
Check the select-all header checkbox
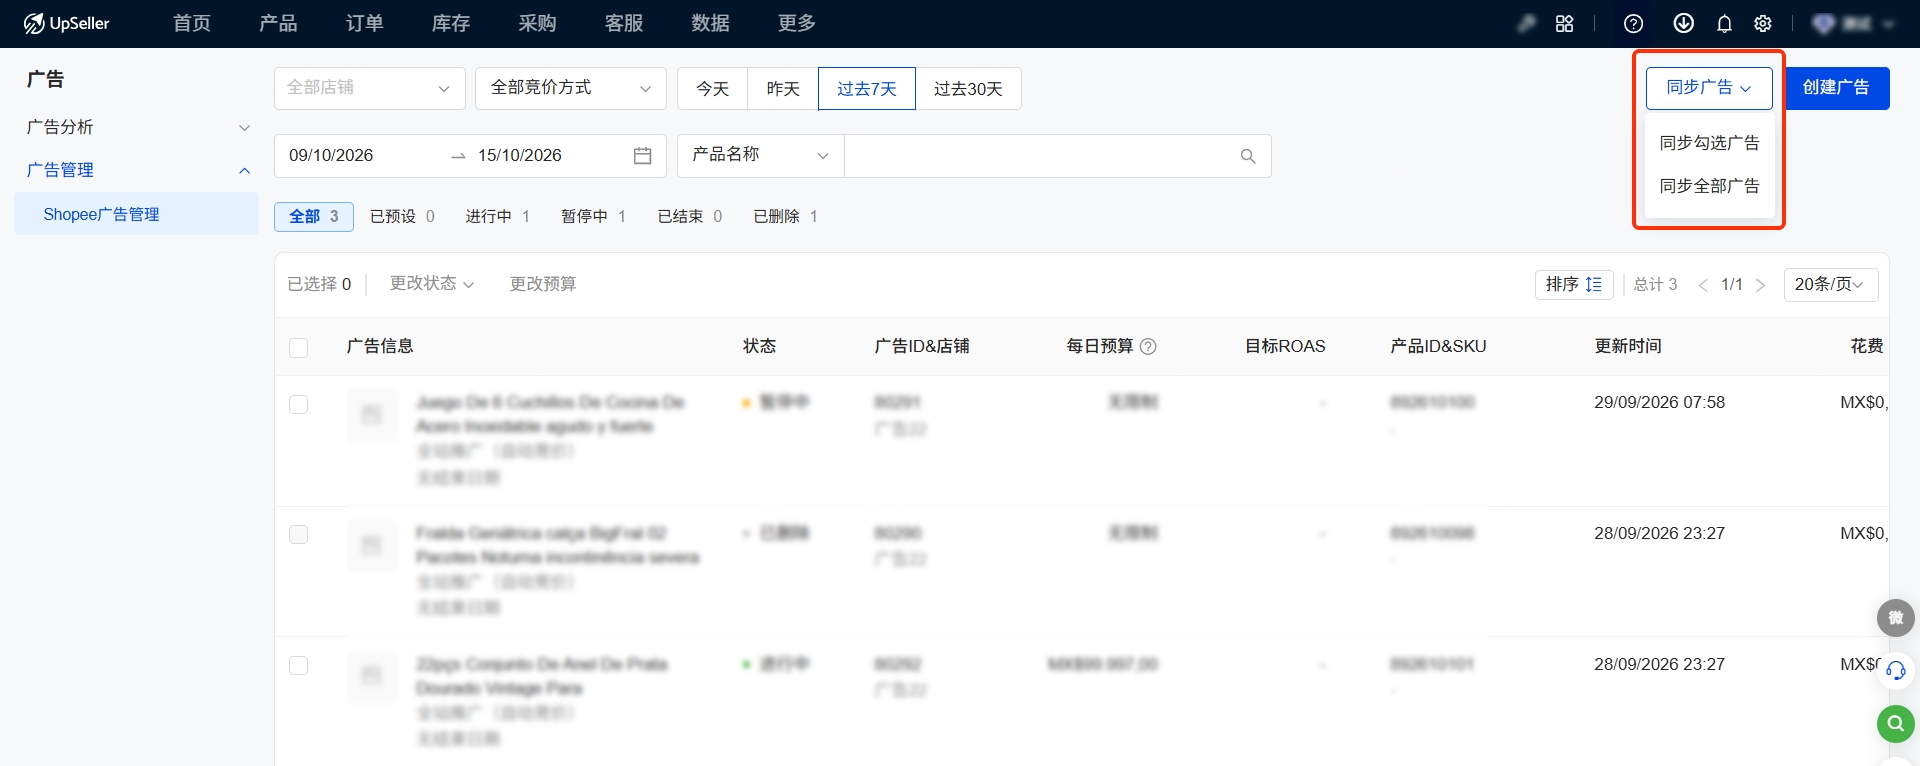(x=298, y=347)
